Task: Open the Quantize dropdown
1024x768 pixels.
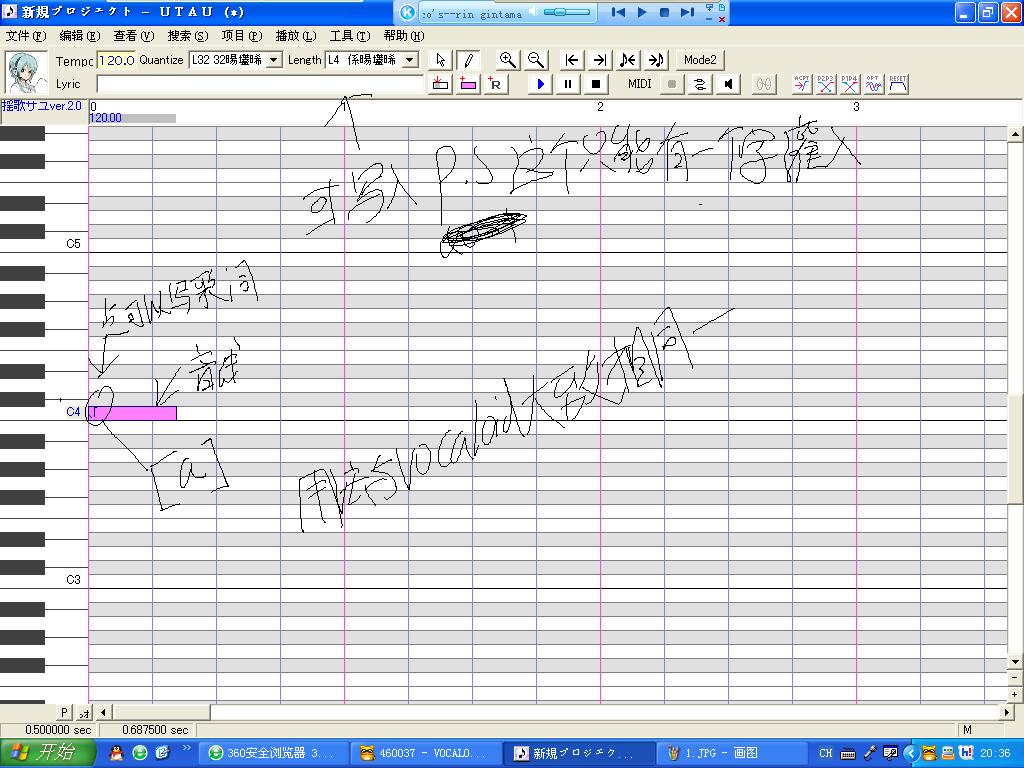Action: [x=274, y=60]
